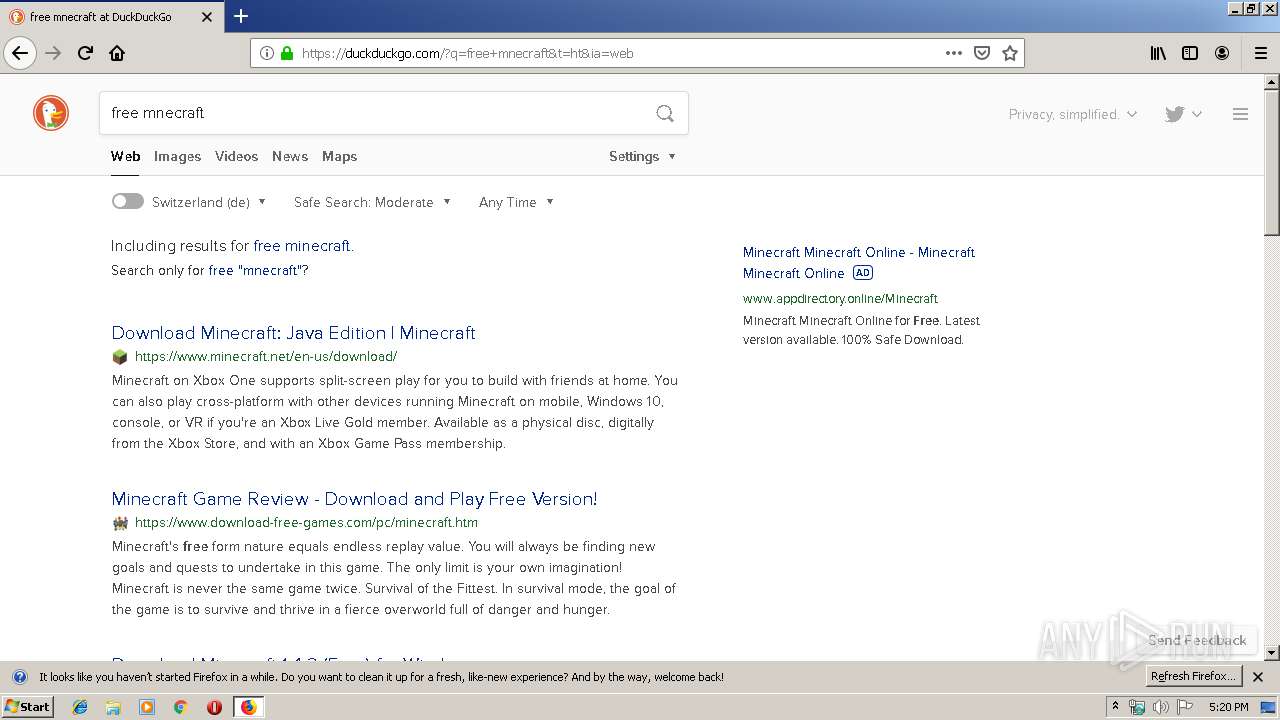
Task: Click the DuckDuckGo logo
Action: (51, 113)
